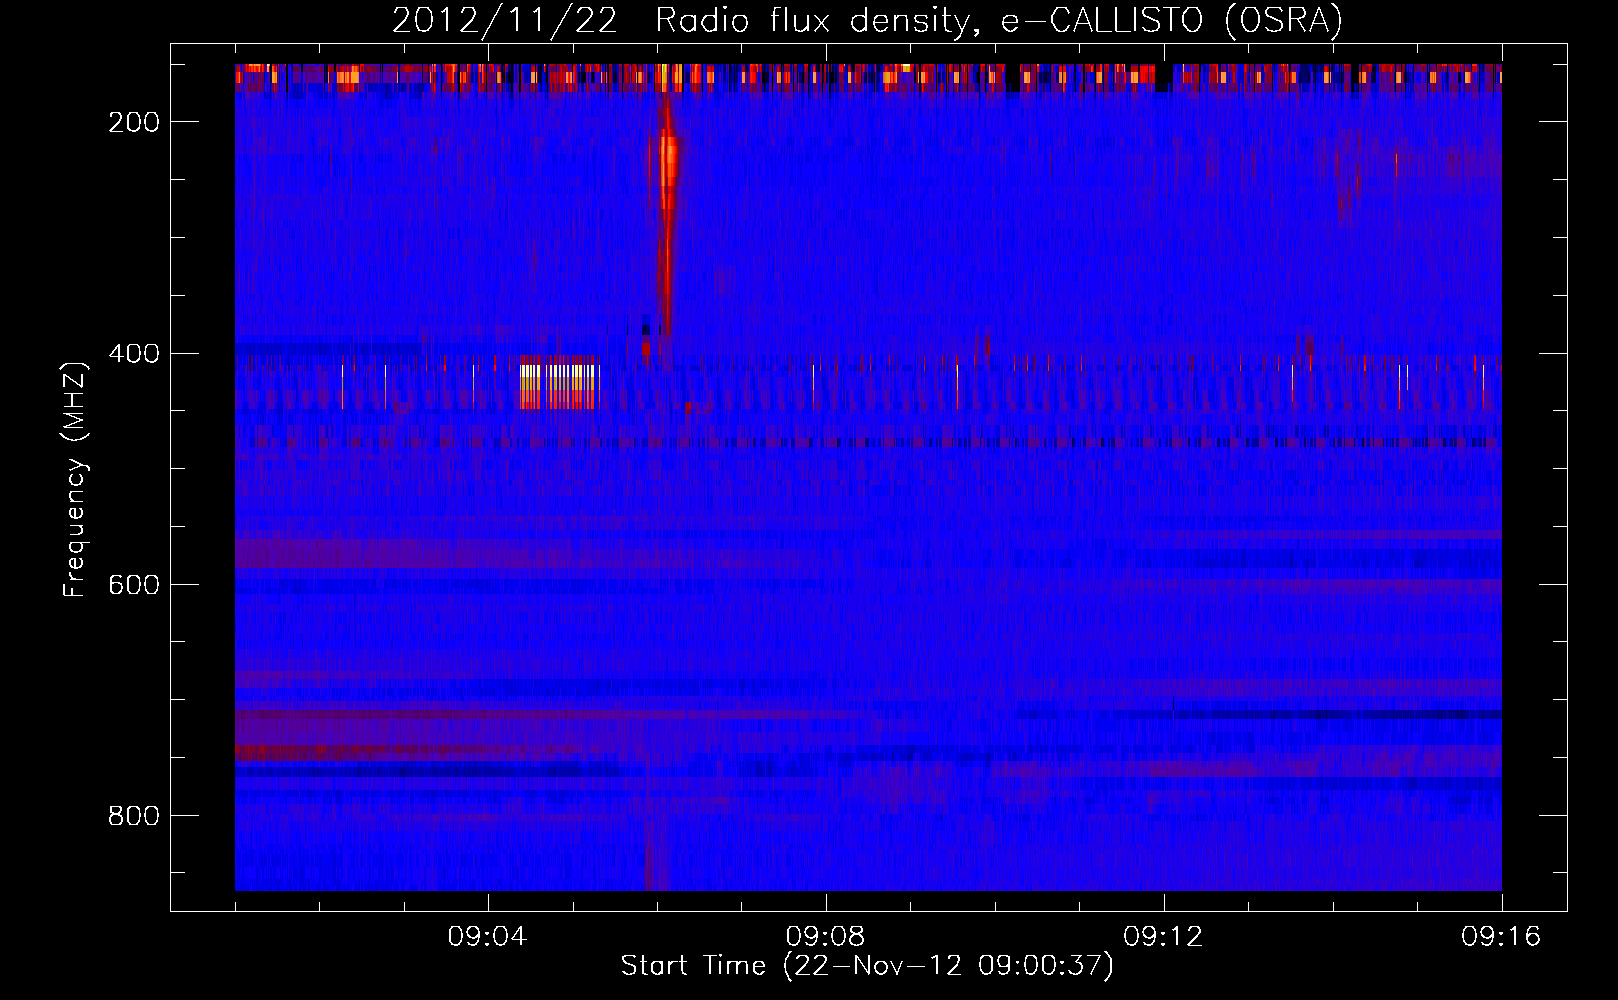Select the 'Frequency (MHZ)' y-axis label
Screen dimensions: 1618x1000
[x=75, y=479]
